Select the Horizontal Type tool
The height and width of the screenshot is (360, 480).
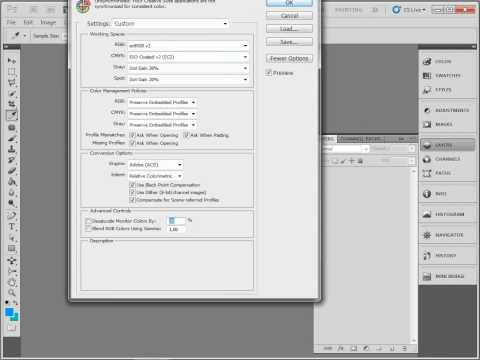(x=12, y=227)
